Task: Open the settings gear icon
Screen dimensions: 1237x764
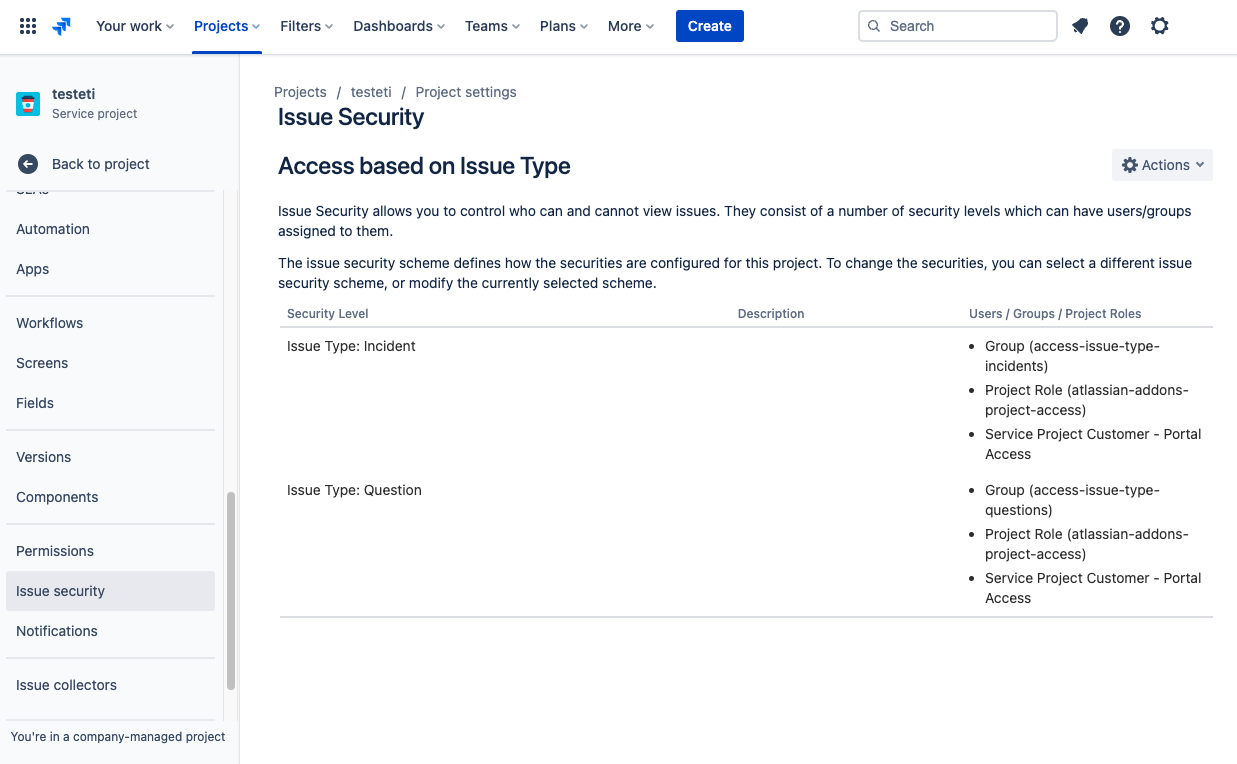Action: pos(1159,26)
